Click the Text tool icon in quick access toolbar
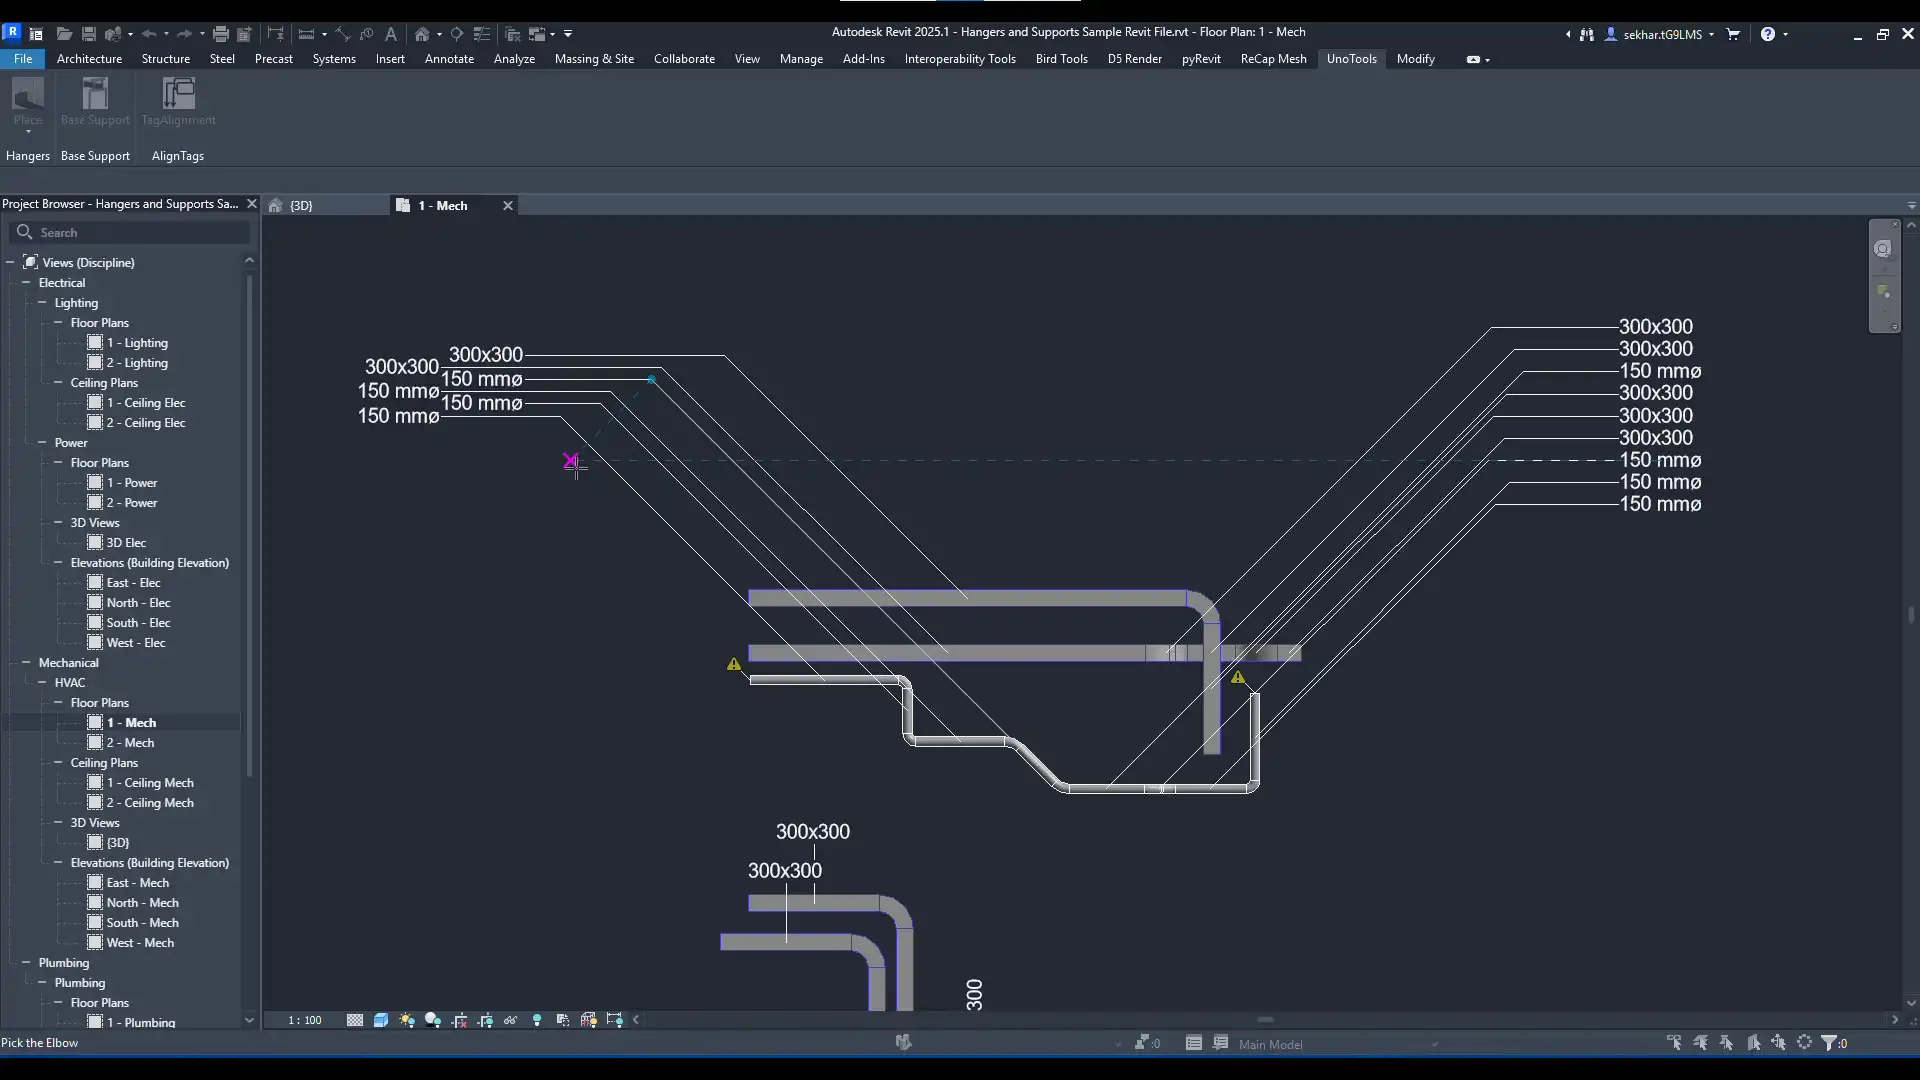This screenshot has height=1080, width=1920. coord(391,34)
